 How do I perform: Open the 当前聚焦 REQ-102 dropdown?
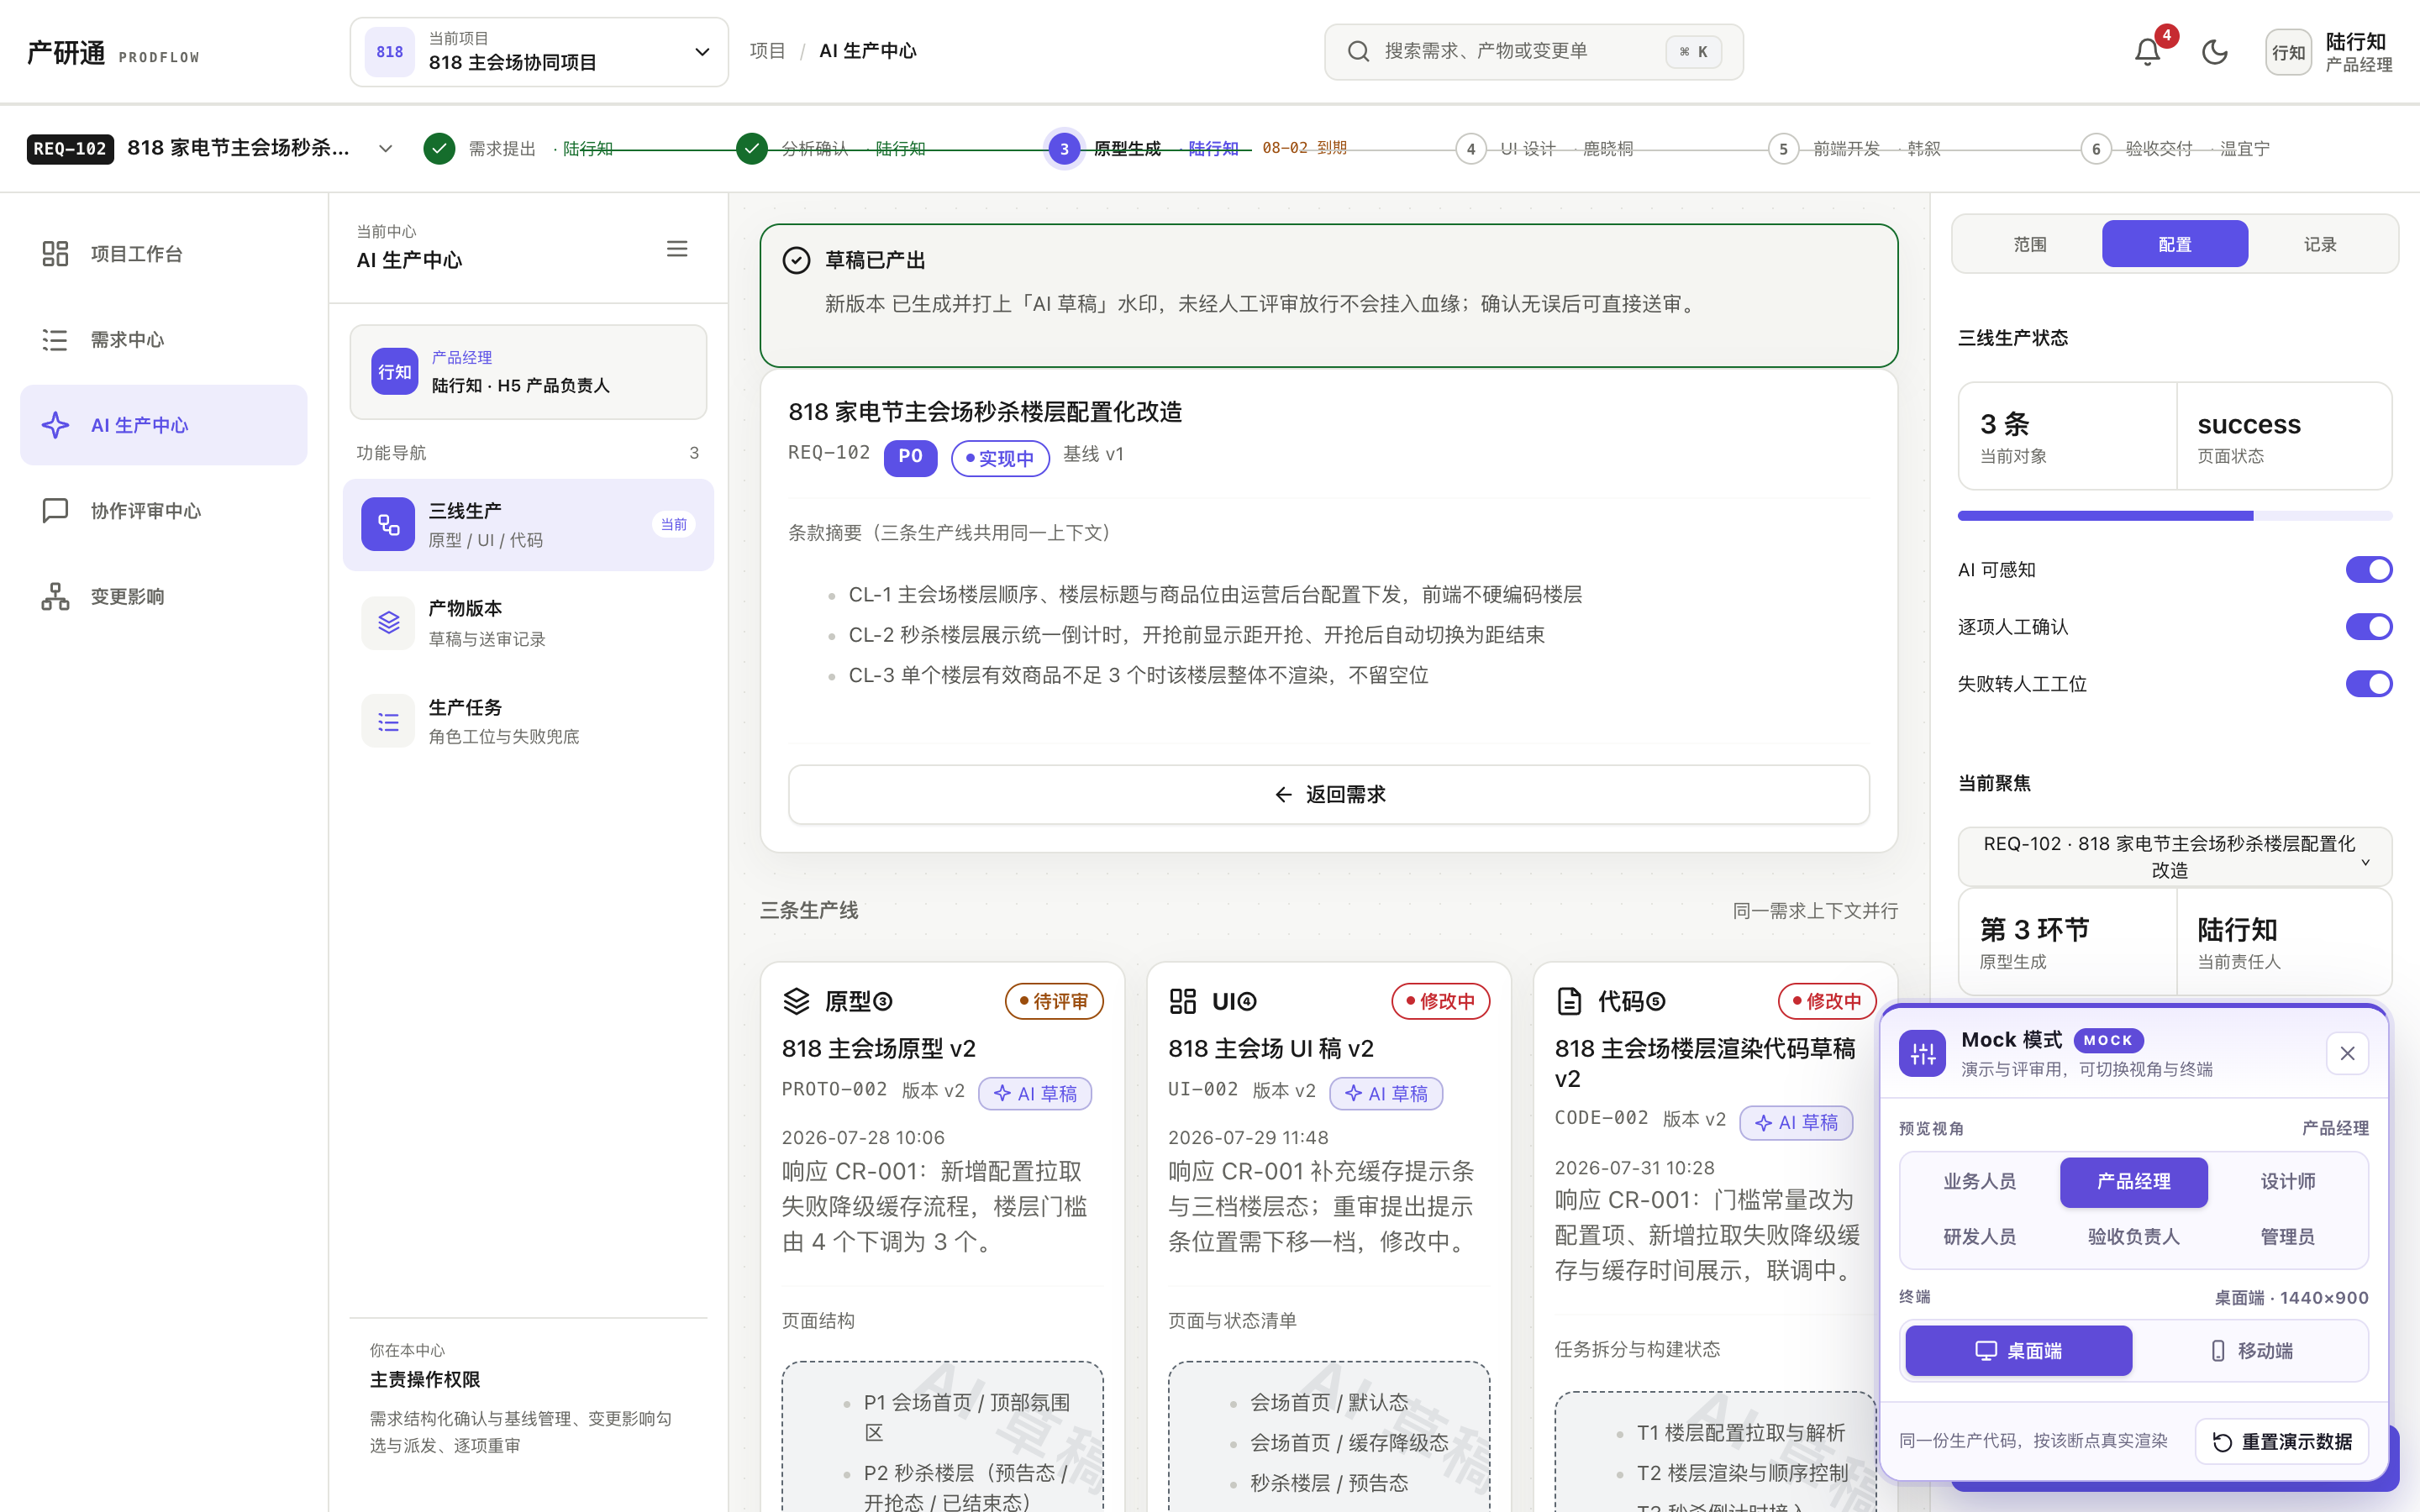(2174, 856)
